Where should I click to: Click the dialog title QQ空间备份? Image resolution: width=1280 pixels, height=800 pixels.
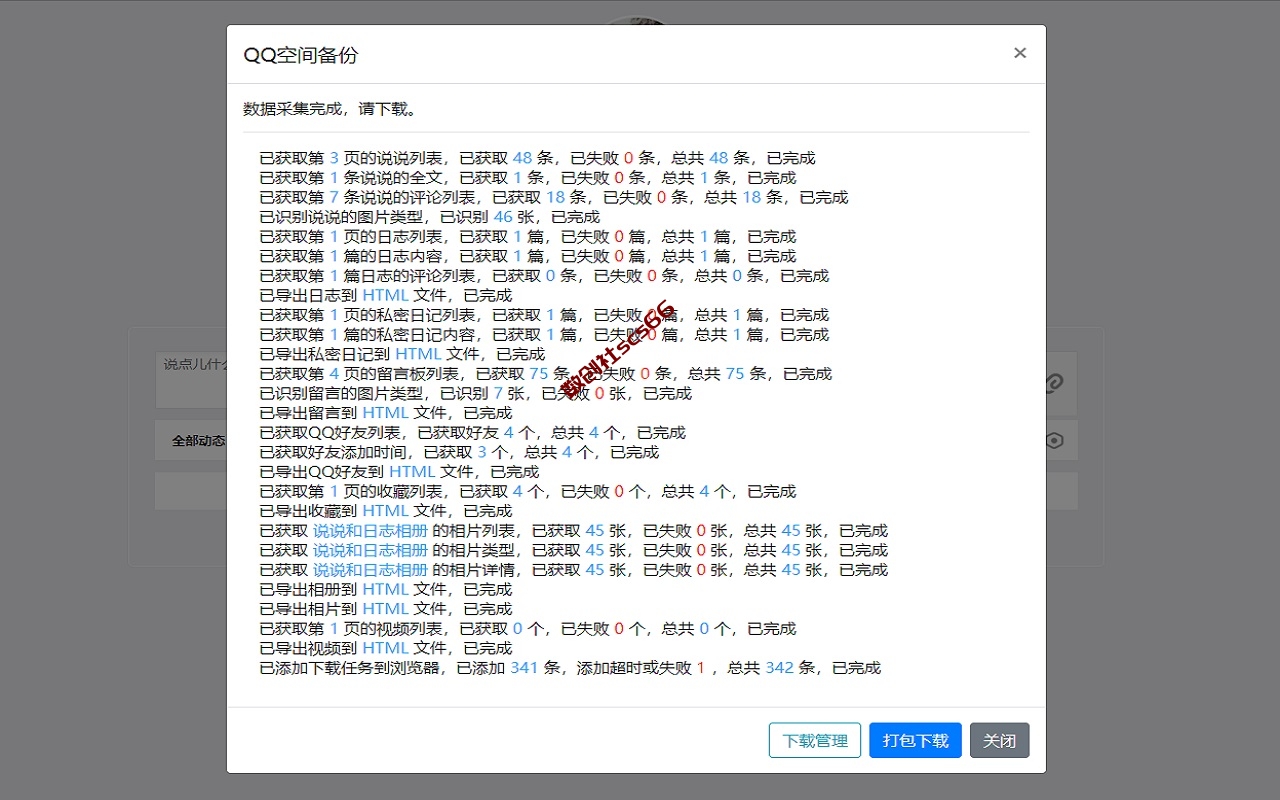pos(301,55)
